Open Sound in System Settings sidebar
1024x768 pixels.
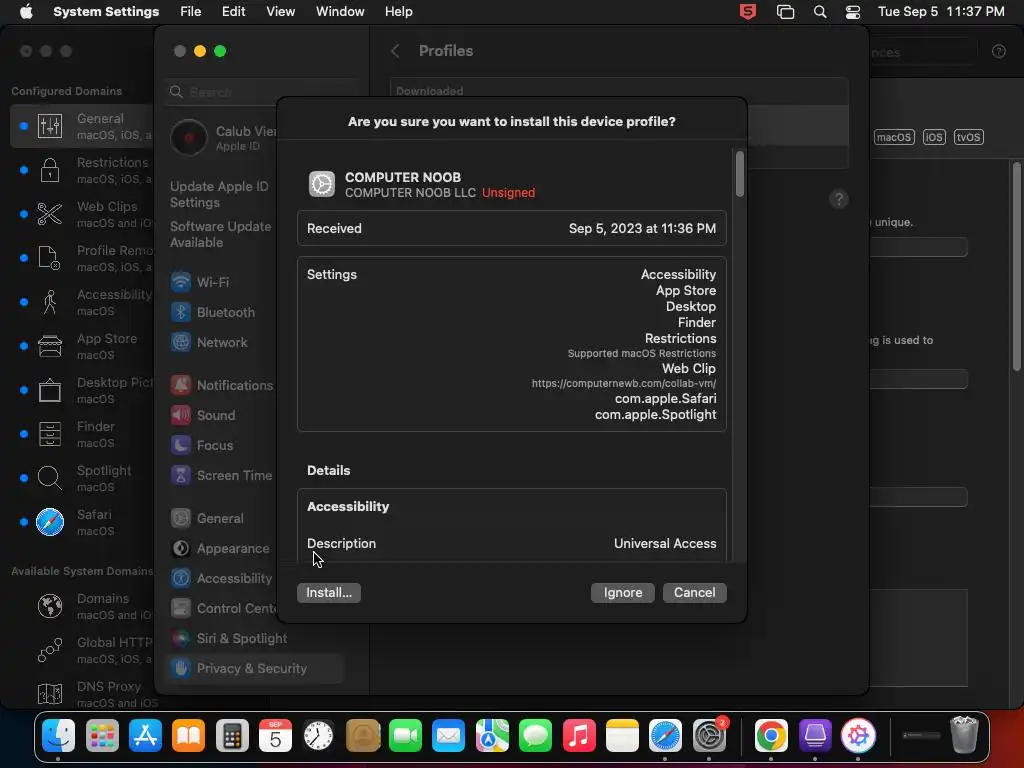tap(204, 415)
